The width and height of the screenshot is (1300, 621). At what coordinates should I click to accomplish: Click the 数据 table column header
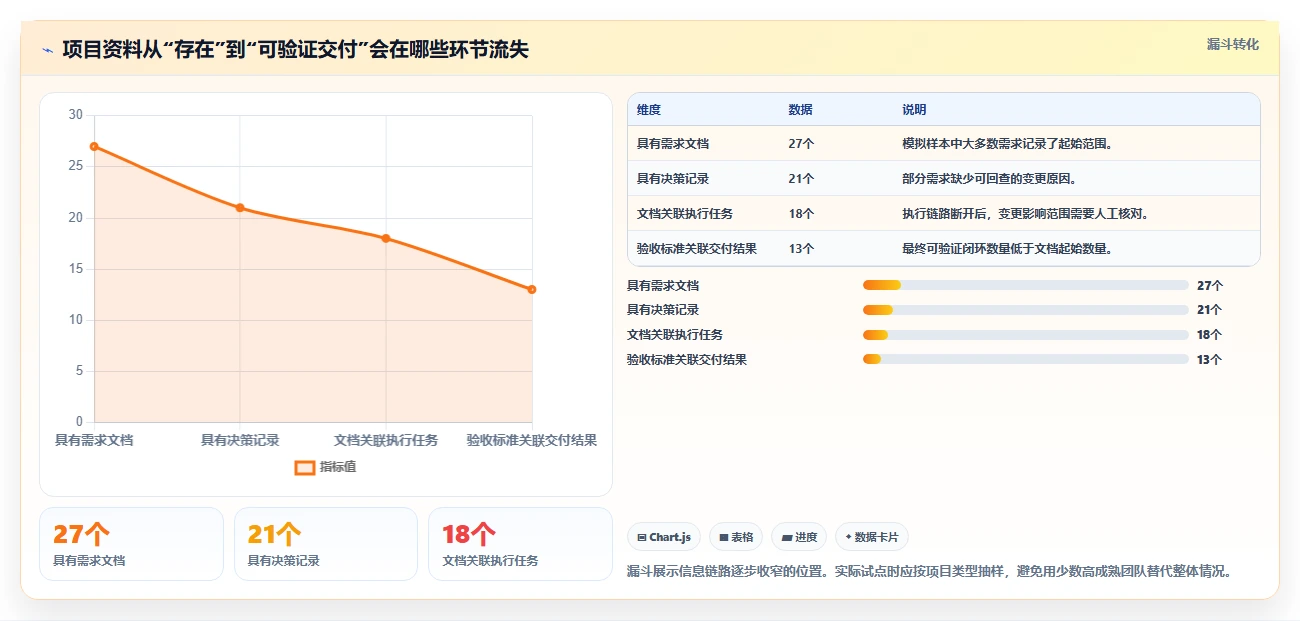pos(800,110)
